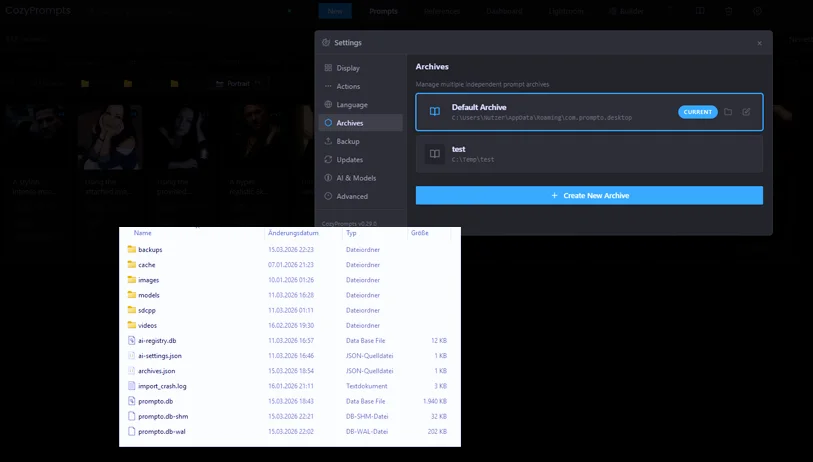Sort files by Änderungsdatum column header
The image size is (813, 462).
tap(293, 233)
